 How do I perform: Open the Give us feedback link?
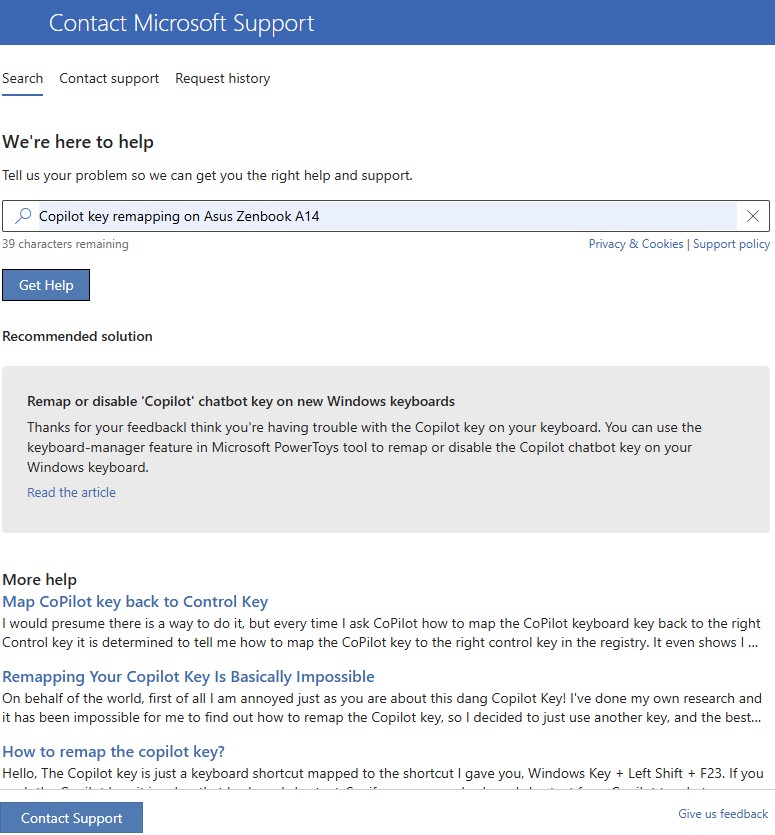coord(723,814)
